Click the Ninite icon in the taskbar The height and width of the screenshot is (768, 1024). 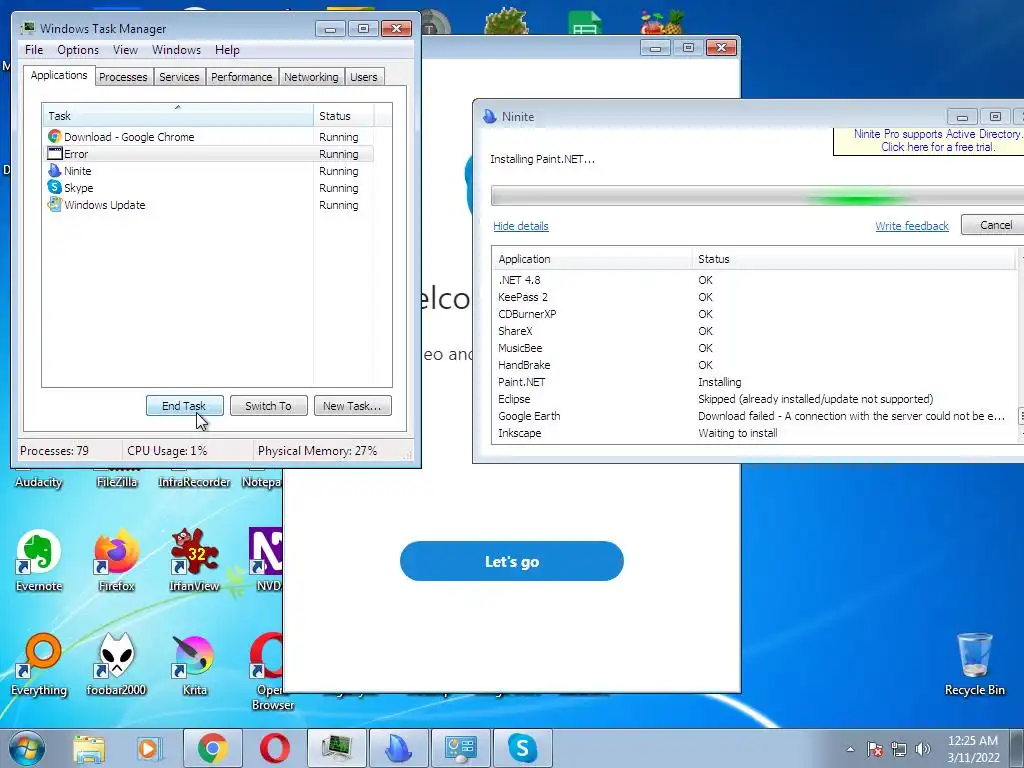point(398,748)
